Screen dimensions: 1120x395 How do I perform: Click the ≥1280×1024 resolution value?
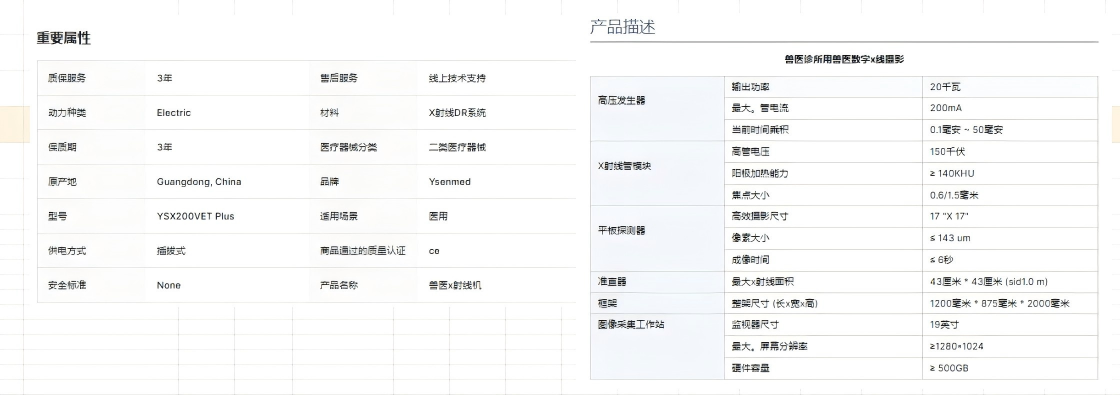(x=956, y=346)
